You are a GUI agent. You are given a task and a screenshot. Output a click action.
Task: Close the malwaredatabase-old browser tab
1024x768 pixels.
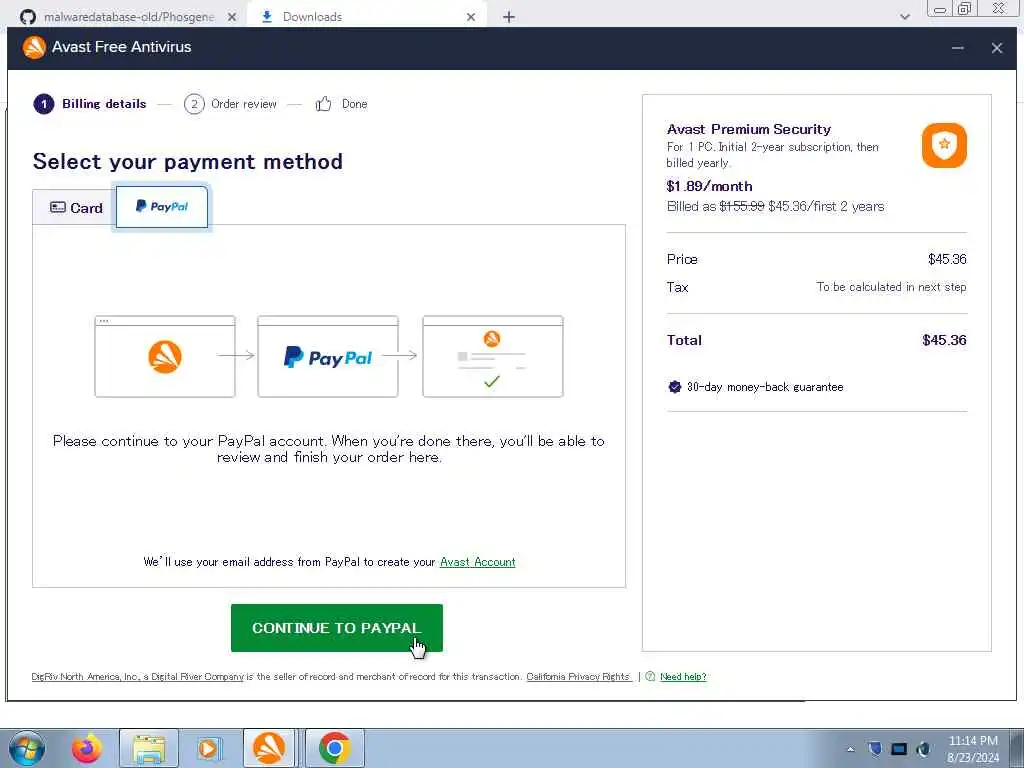click(232, 17)
